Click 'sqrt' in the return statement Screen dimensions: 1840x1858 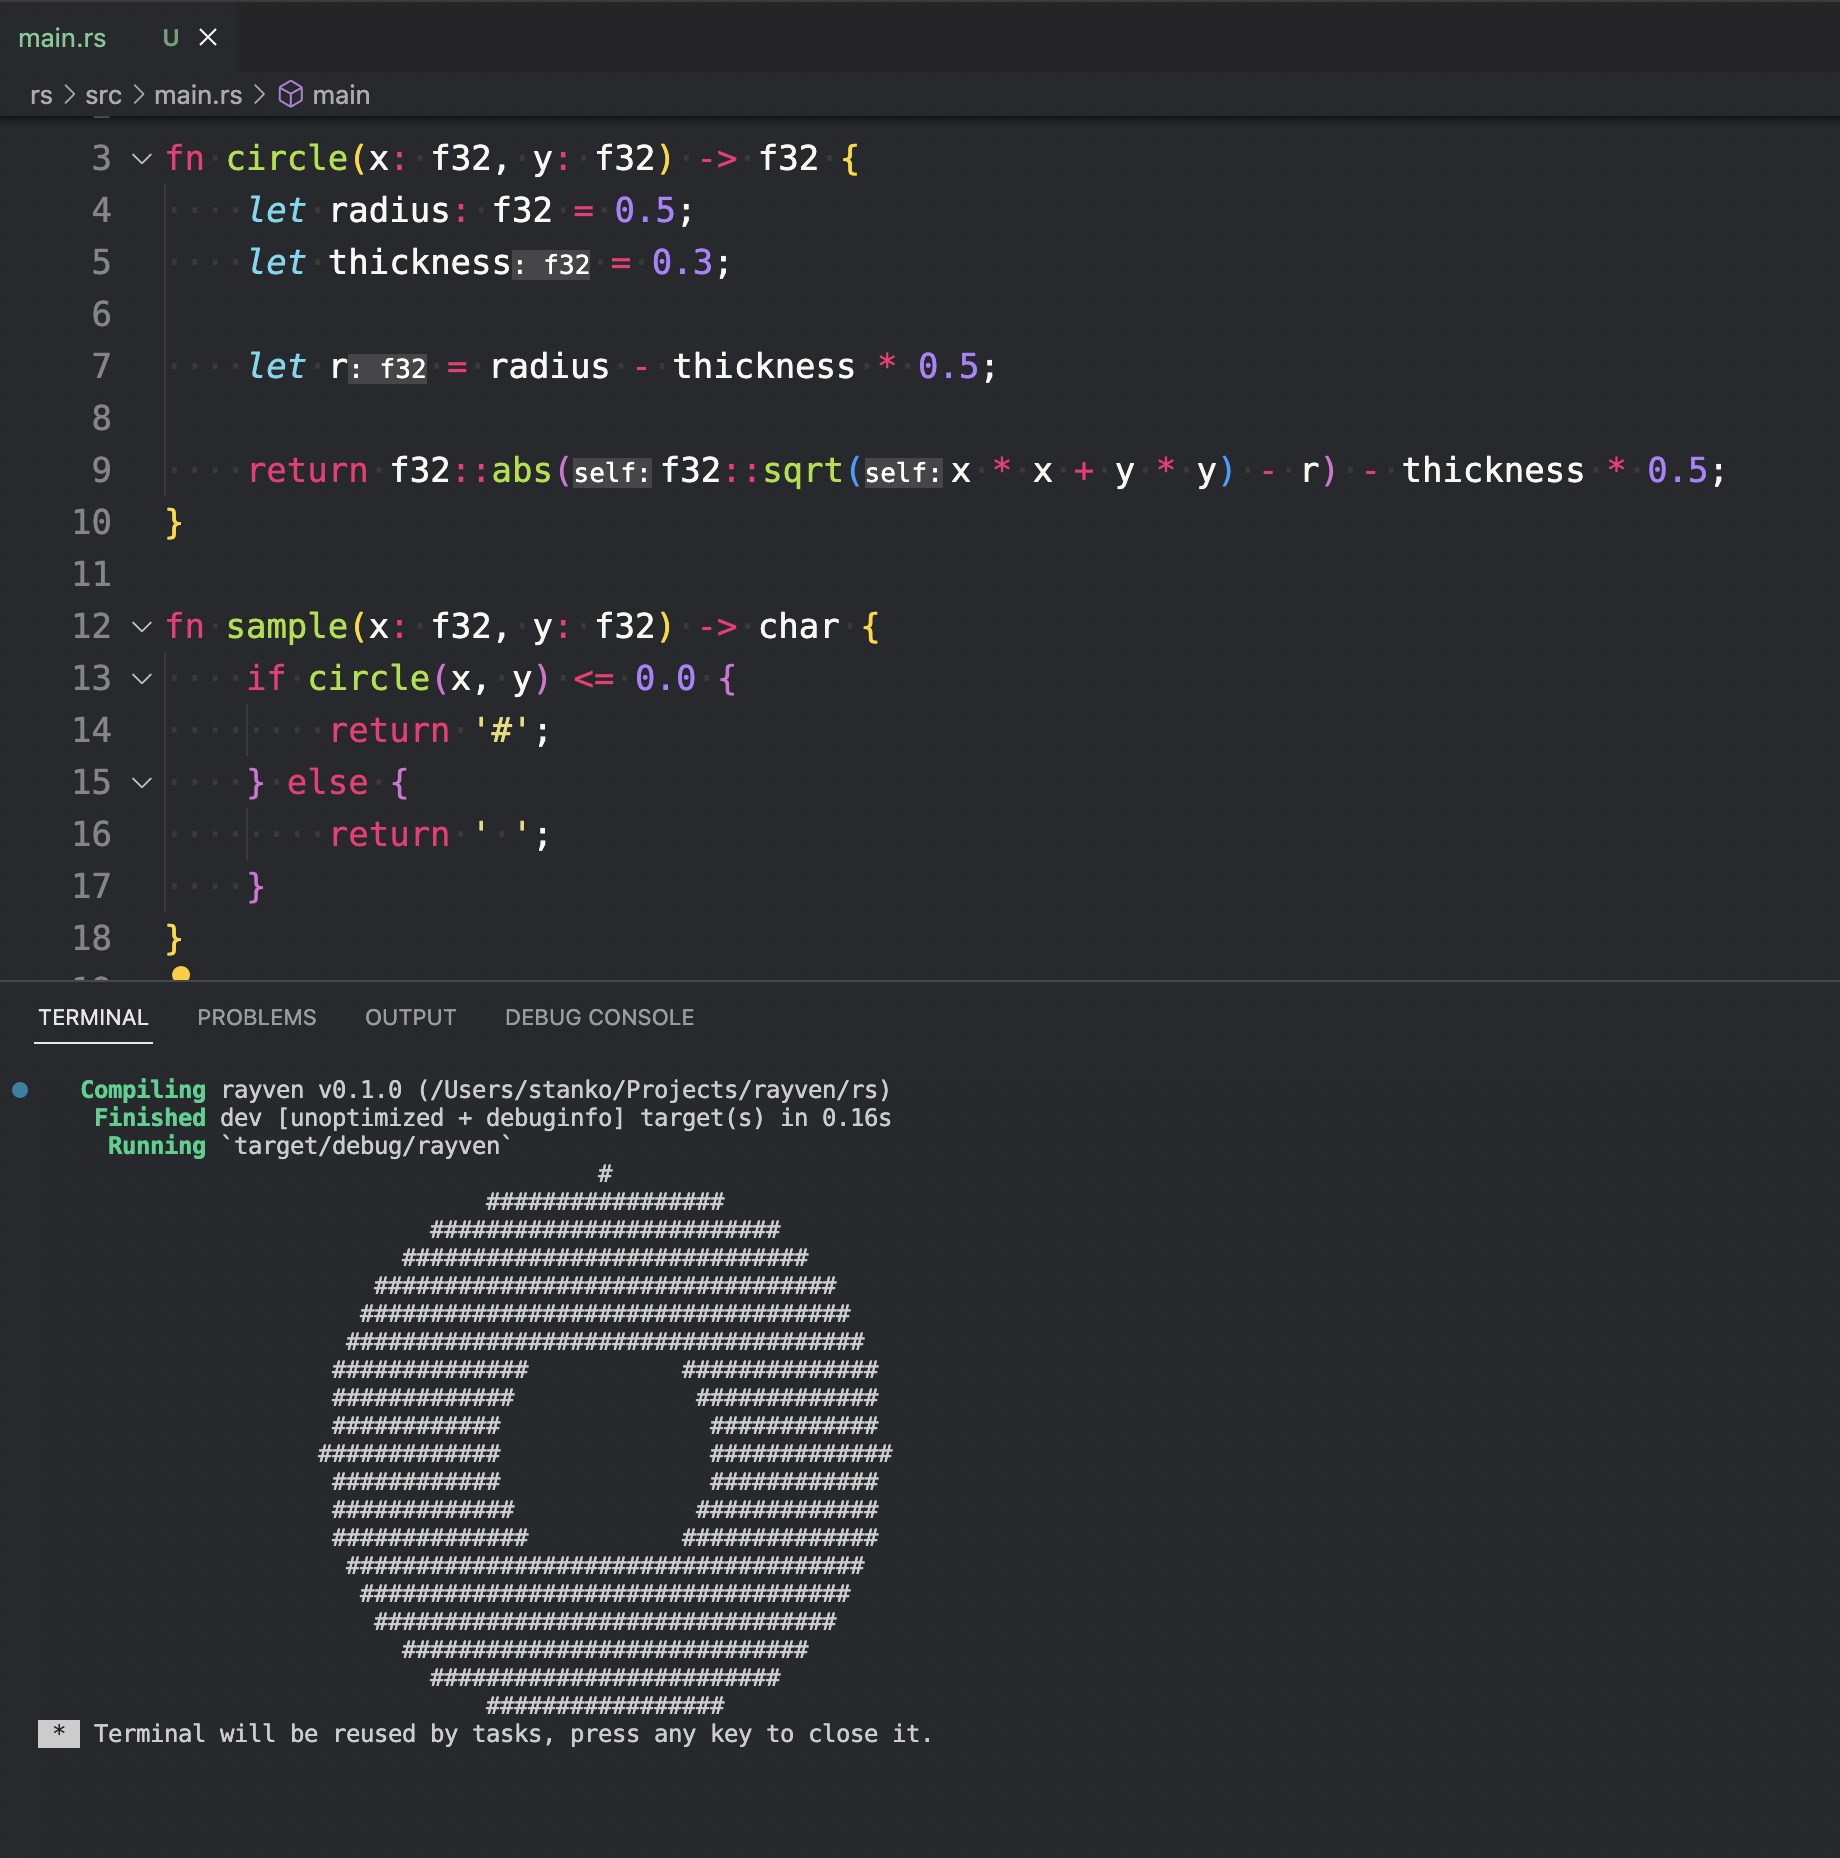tap(802, 470)
